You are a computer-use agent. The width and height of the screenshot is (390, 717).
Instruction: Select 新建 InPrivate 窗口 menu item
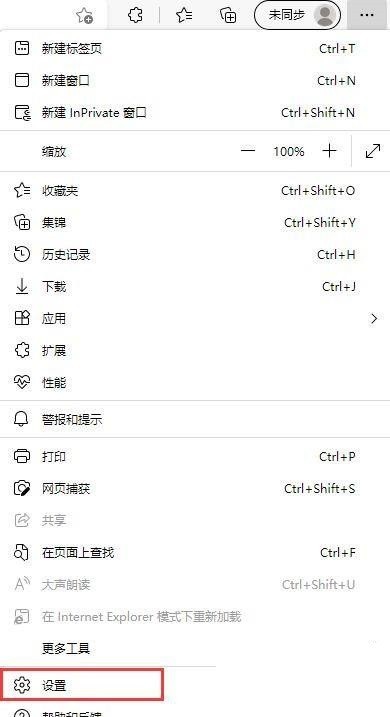click(x=195, y=112)
